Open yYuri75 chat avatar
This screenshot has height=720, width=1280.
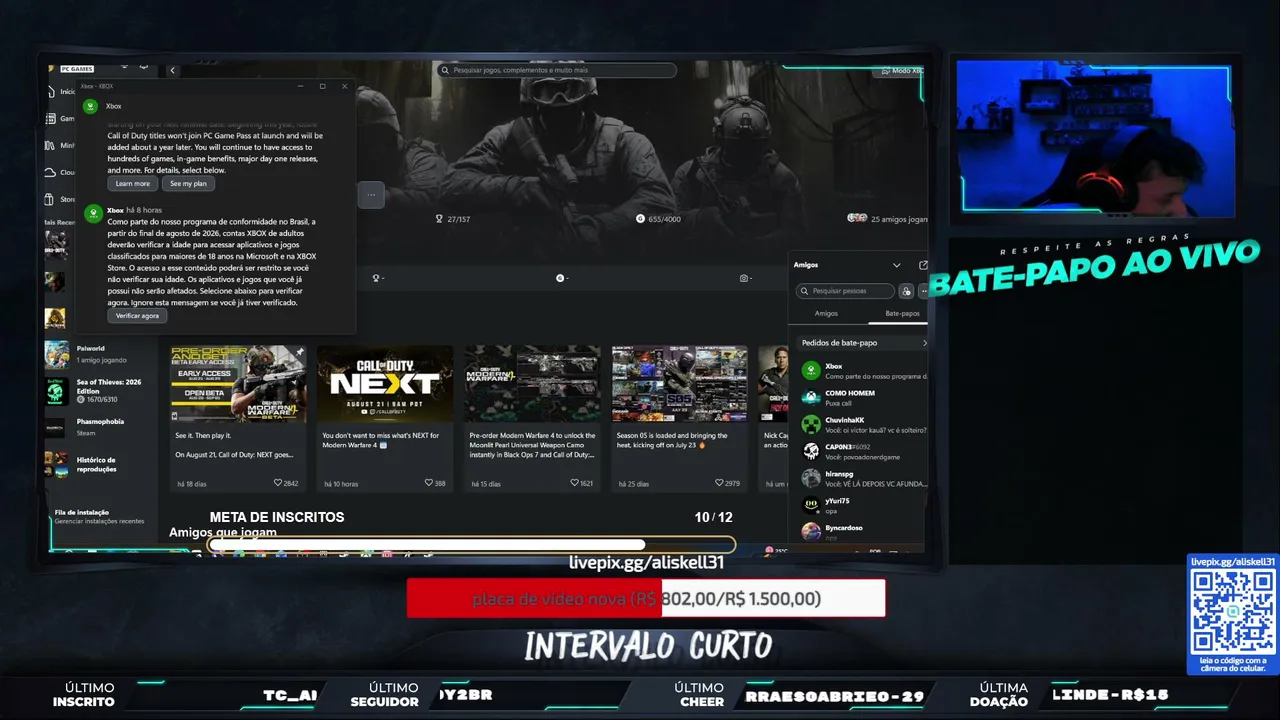click(811, 505)
